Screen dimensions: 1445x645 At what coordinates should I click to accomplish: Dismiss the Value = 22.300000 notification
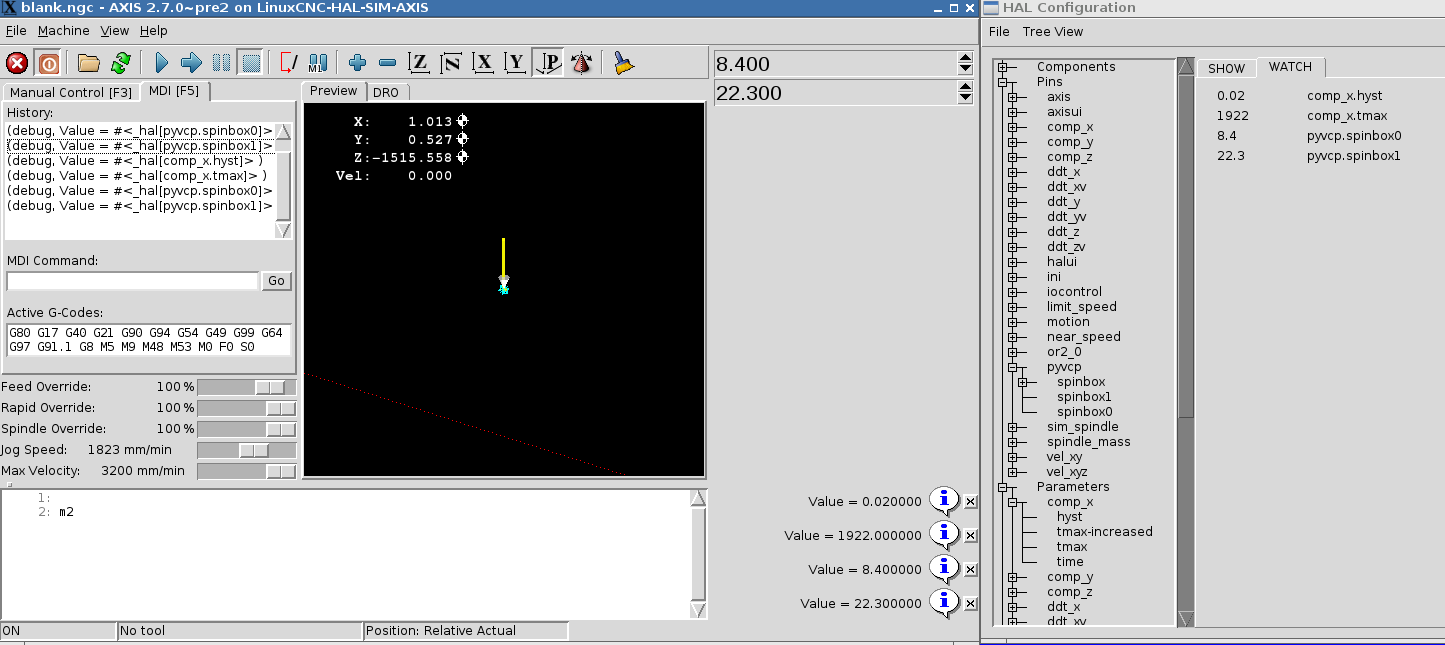(970, 604)
